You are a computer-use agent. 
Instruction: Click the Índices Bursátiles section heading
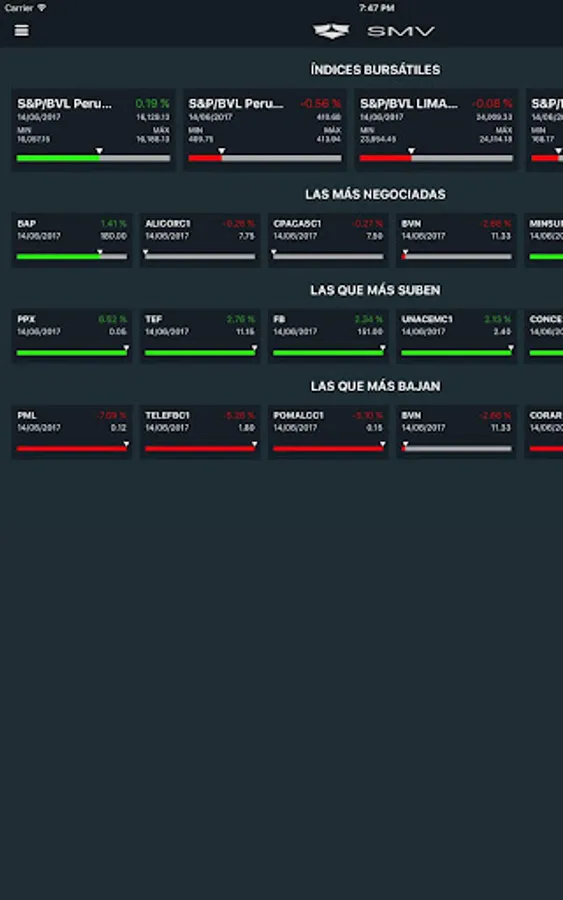[x=375, y=69]
